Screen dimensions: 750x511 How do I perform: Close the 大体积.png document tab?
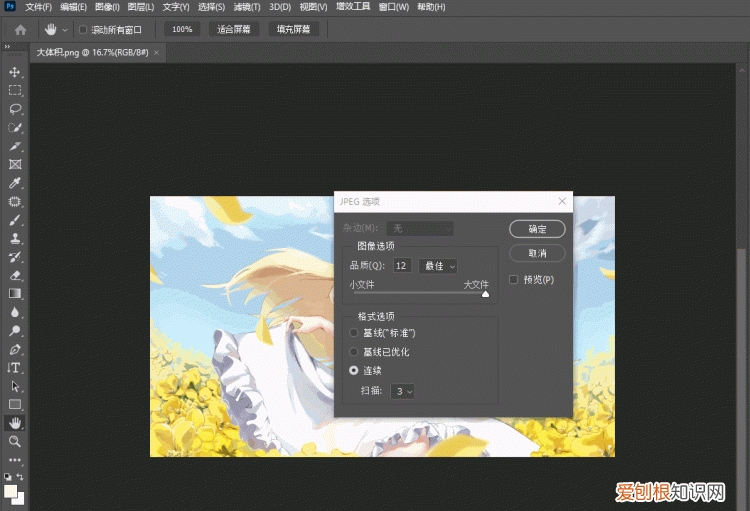[156, 53]
